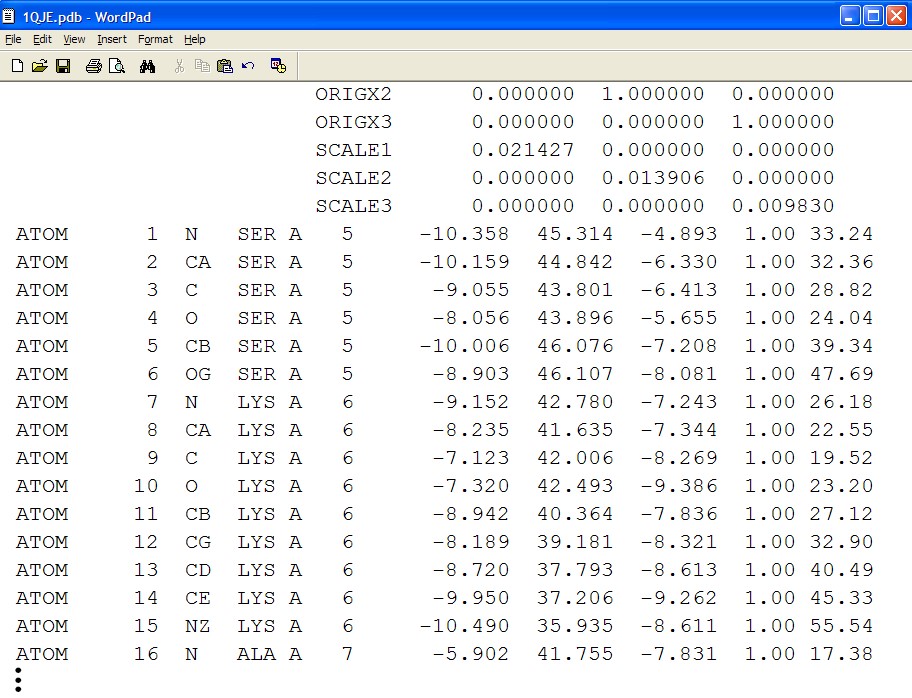
Task: Open the Format menu
Action: pos(155,39)
